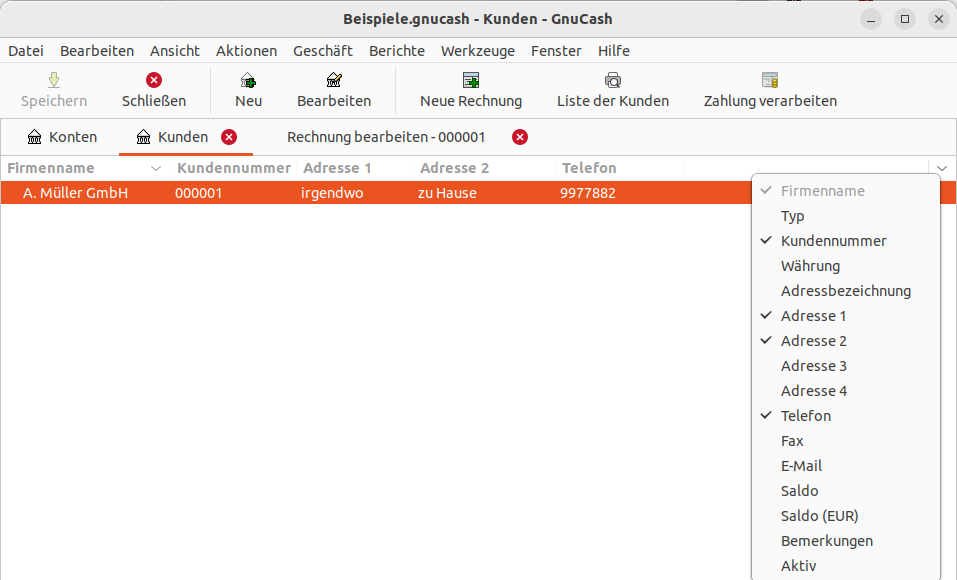The width and height of the screenshot is (957, 580).
Task: Open the Berichte menu
Action: (x=396, y=51)
